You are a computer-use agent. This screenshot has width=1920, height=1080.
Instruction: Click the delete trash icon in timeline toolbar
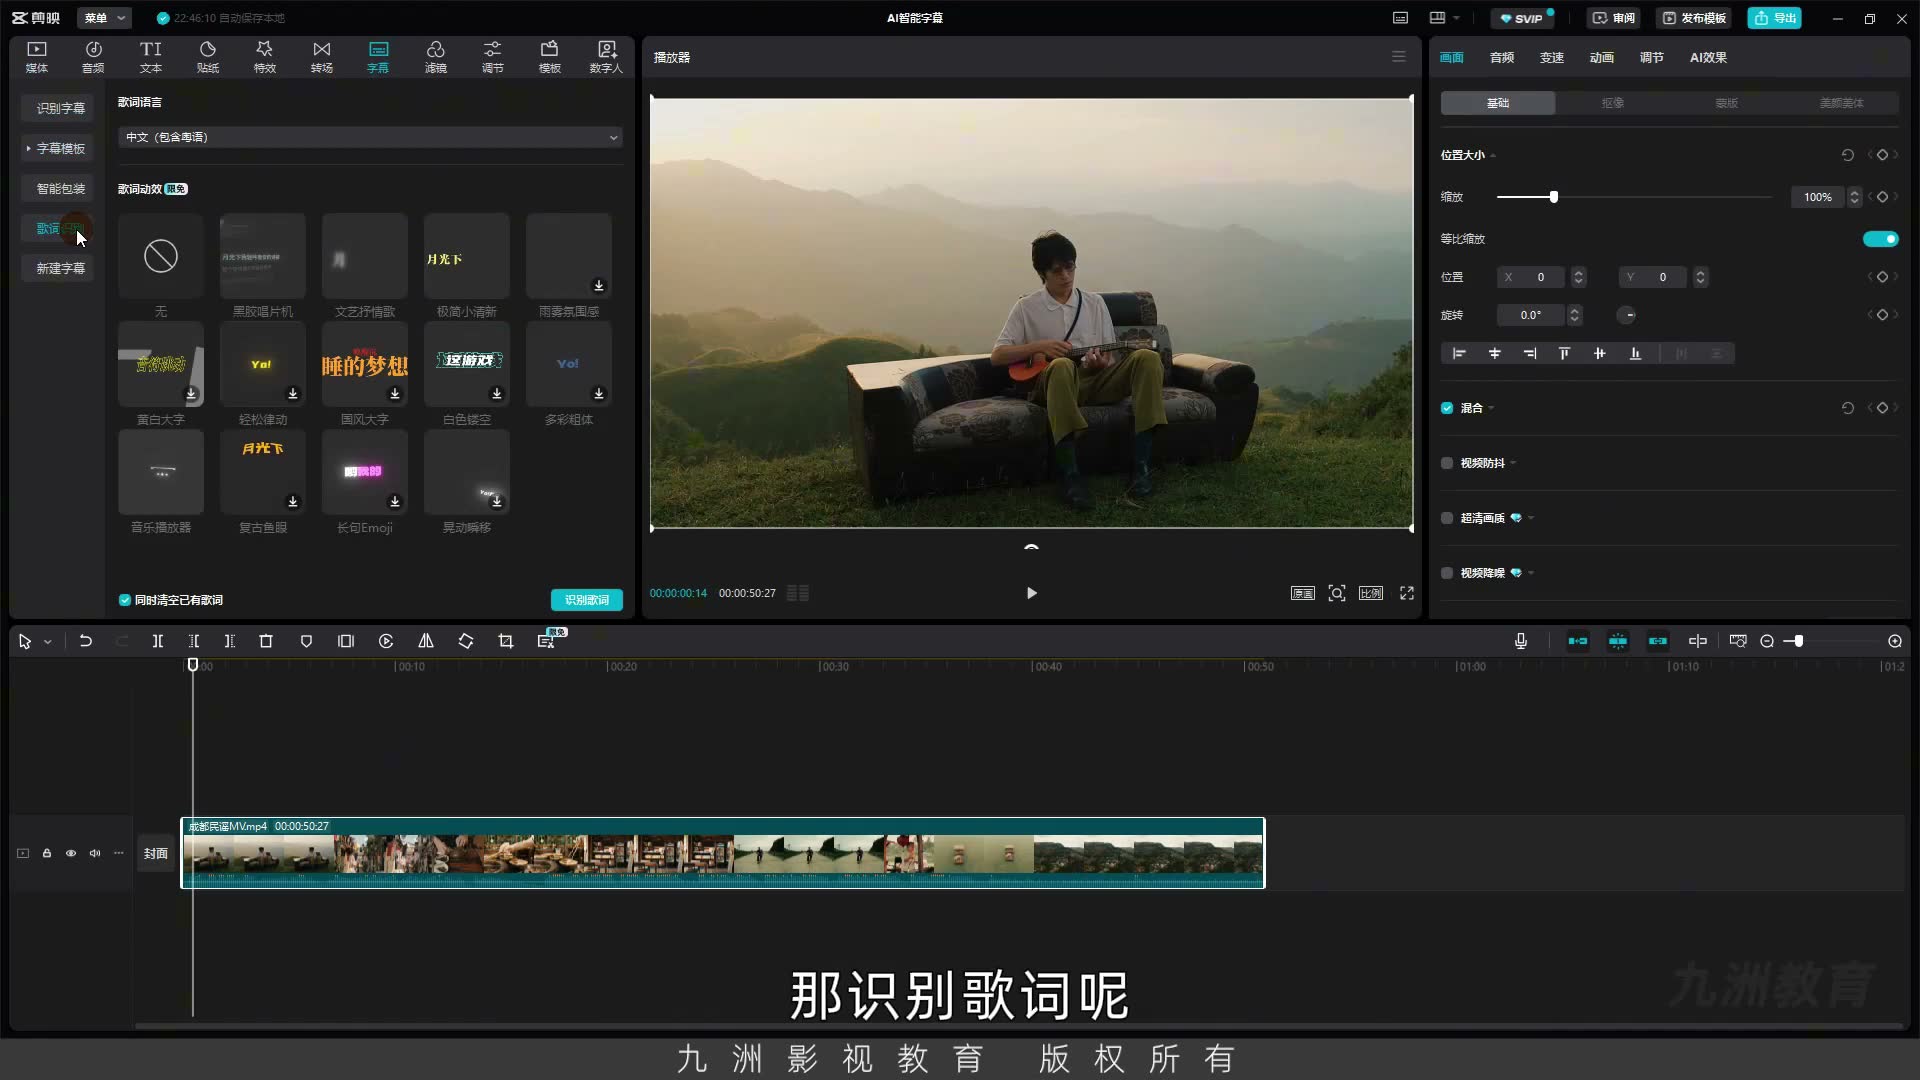[266, 641]
